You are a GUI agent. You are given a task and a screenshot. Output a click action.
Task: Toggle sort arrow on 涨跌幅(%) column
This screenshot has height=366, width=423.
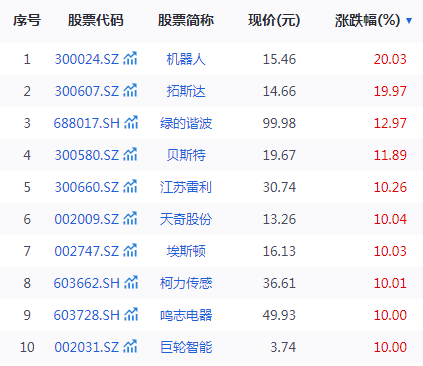tap(409, 21)
